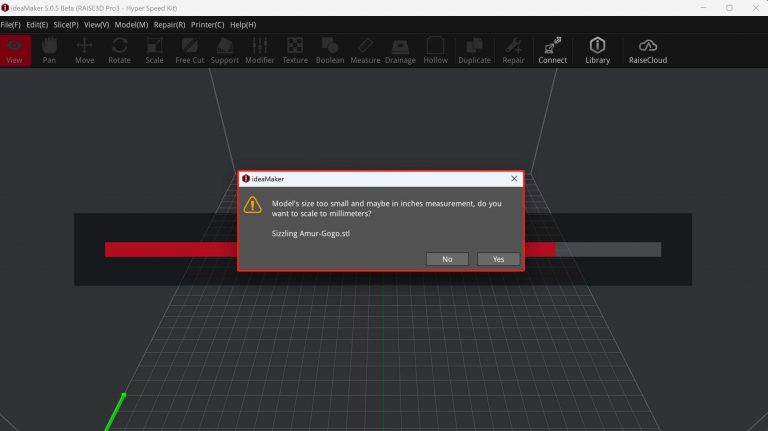Open the Printer(C) menu

pyautogui.click(x=208, y=24)
